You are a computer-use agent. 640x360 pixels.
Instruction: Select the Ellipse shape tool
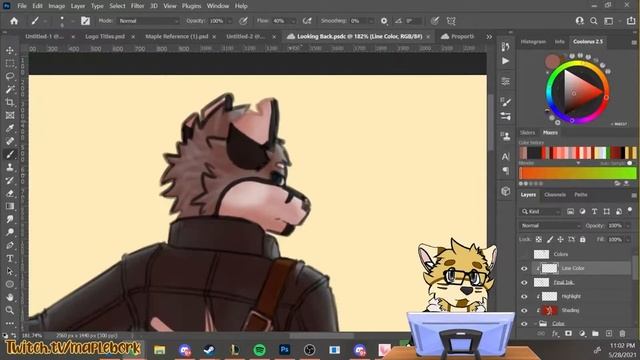10,284
